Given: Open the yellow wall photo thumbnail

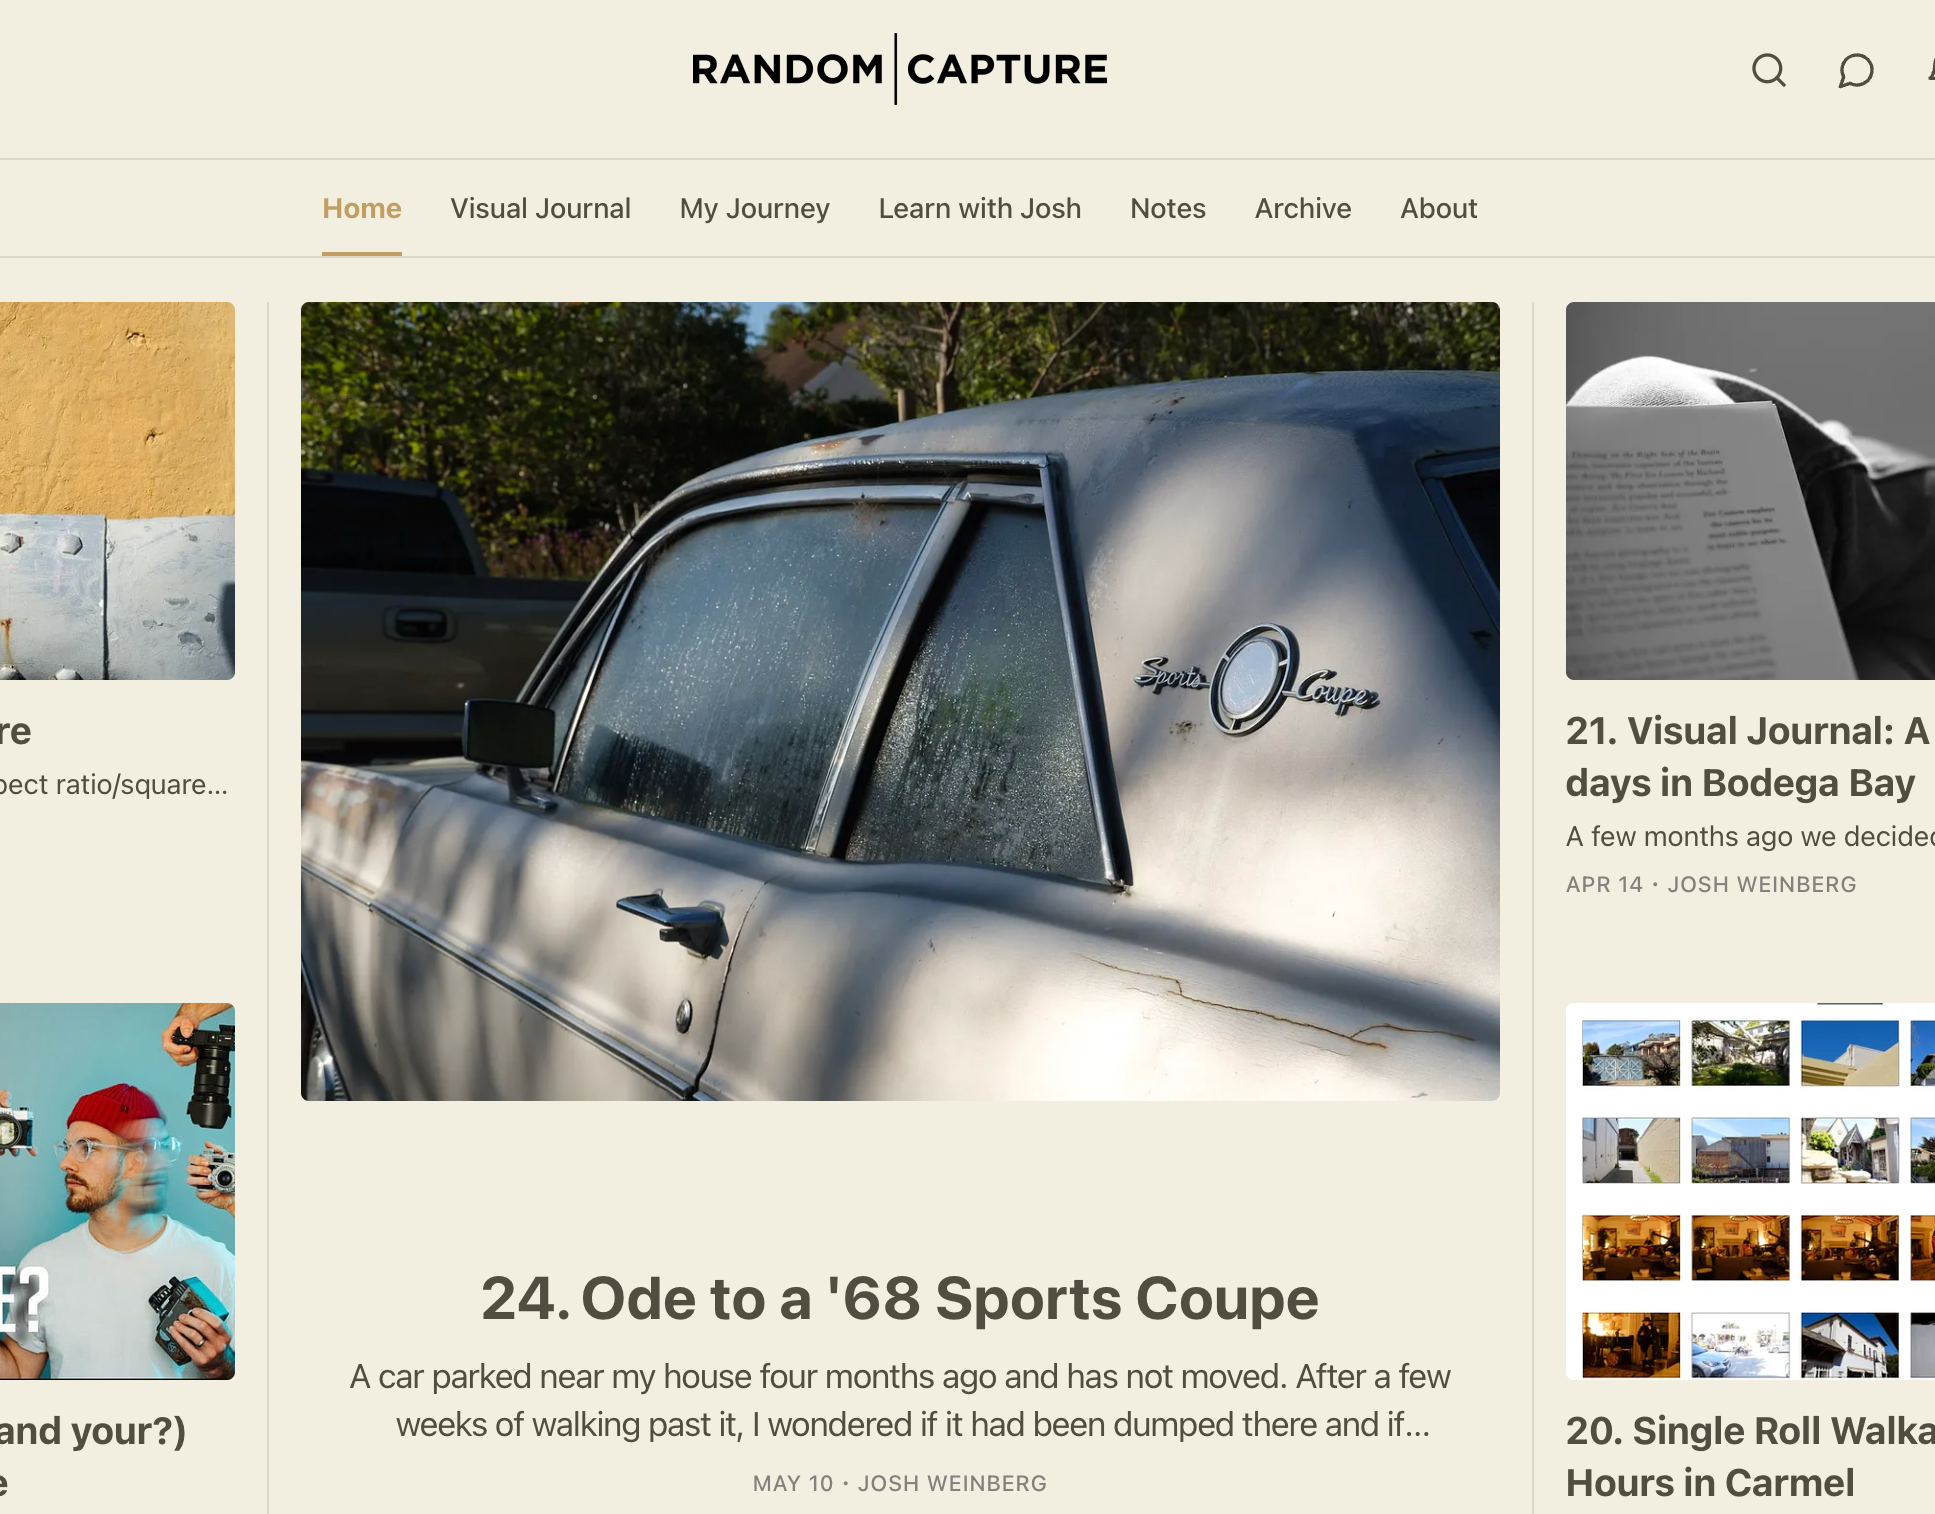Looking at the screenshot, I should pyautogui.click(x=117, y=491).
